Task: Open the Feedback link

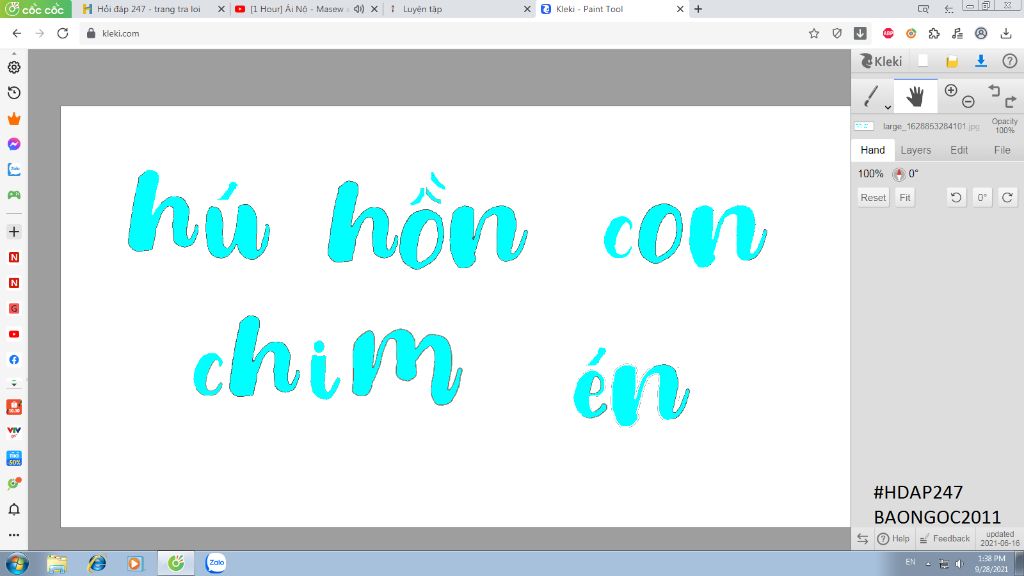Action: tap(945, 538)
